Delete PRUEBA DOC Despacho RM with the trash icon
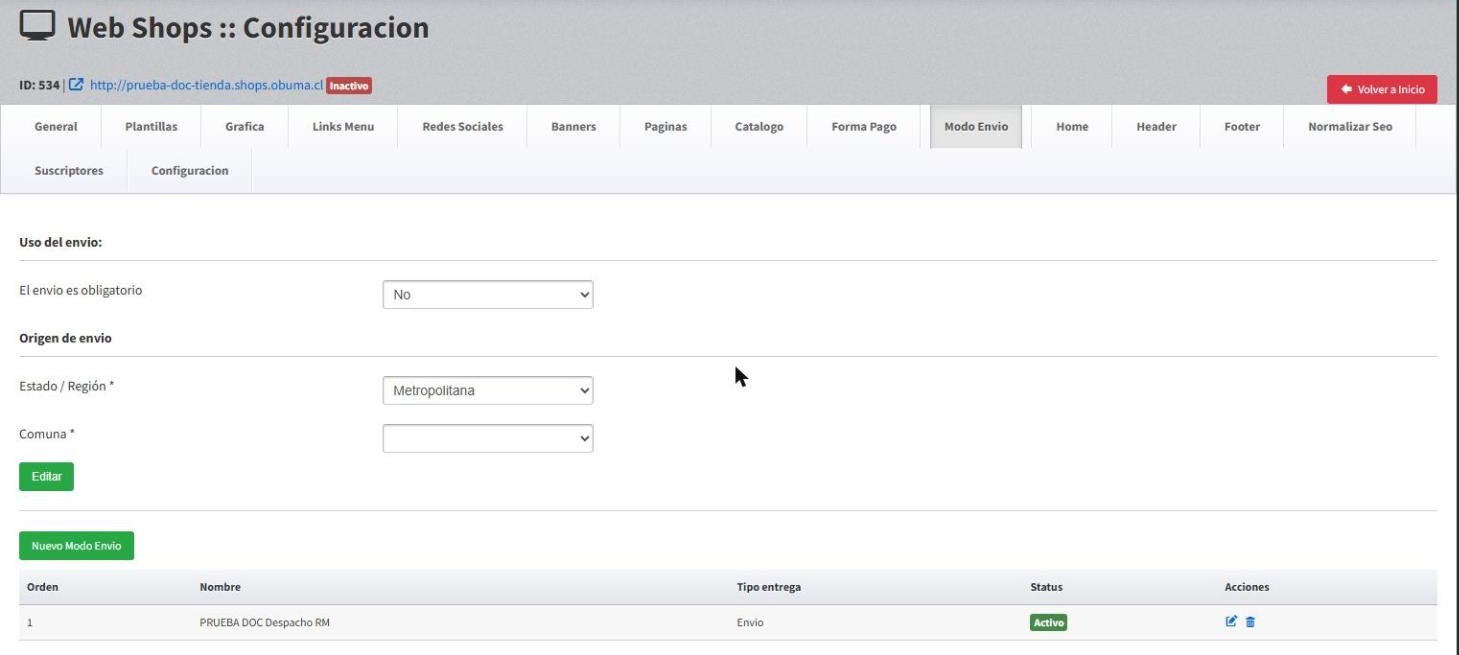Viewport: 1459px width, 655px height. pyautogui.click(x=1250, y=622)
